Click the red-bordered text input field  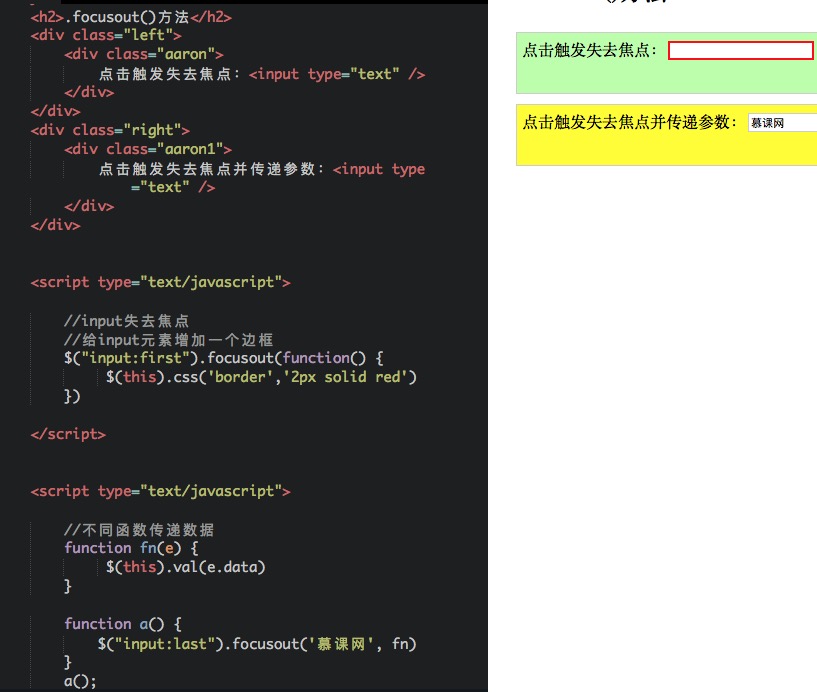click(740, 51)
